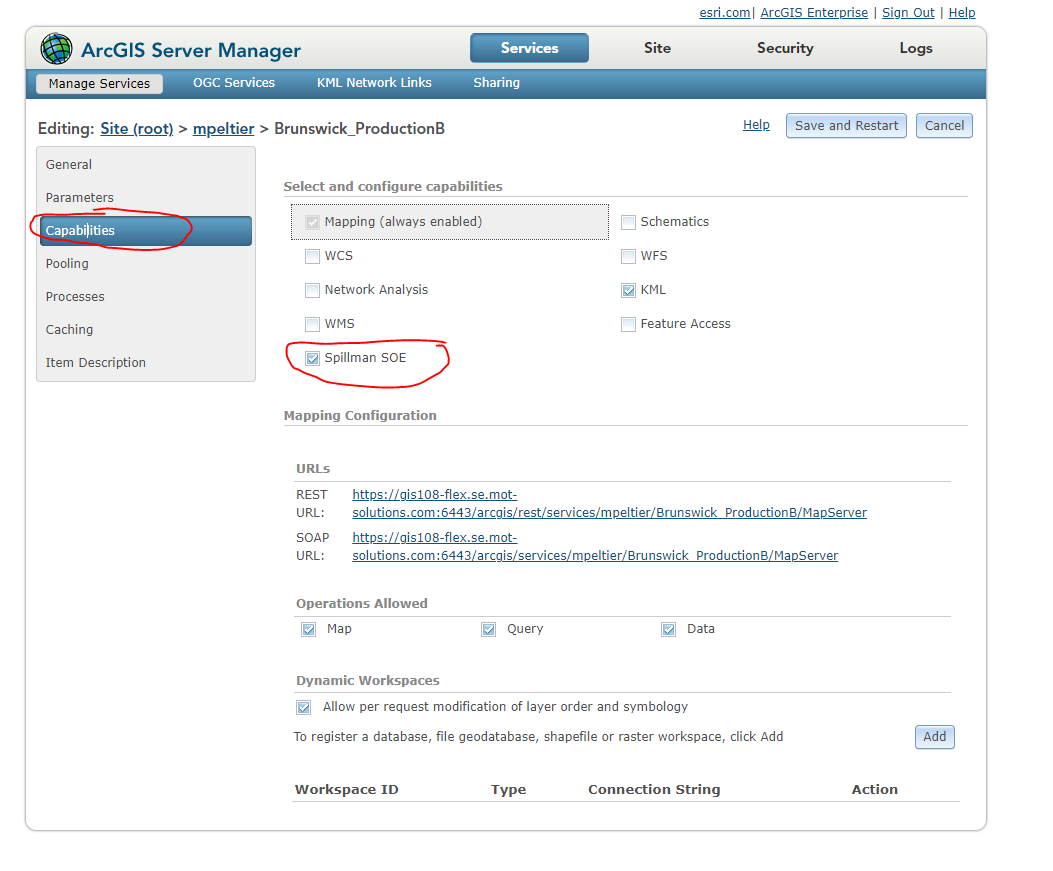Click the Type column header
This screenshot has width=1053, height=871.
(508, 790)
